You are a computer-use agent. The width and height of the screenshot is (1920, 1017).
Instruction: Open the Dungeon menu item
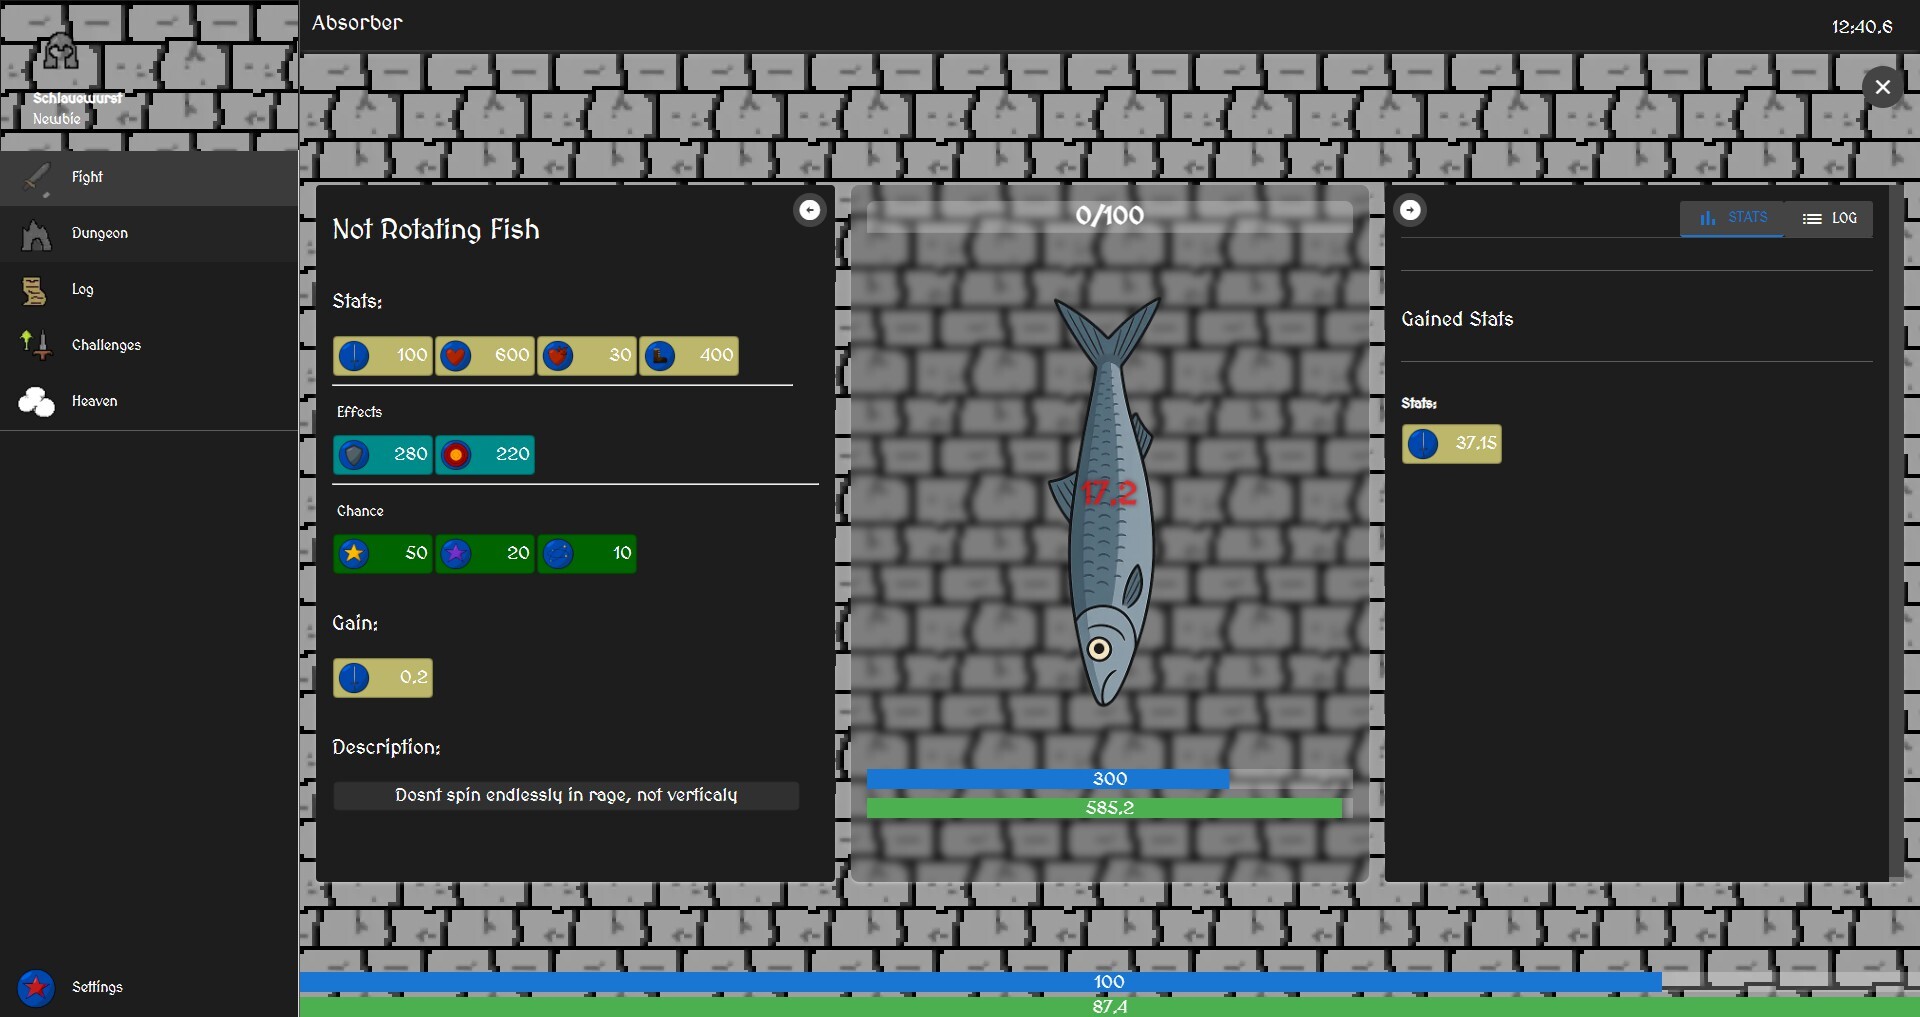coord(148,234)
